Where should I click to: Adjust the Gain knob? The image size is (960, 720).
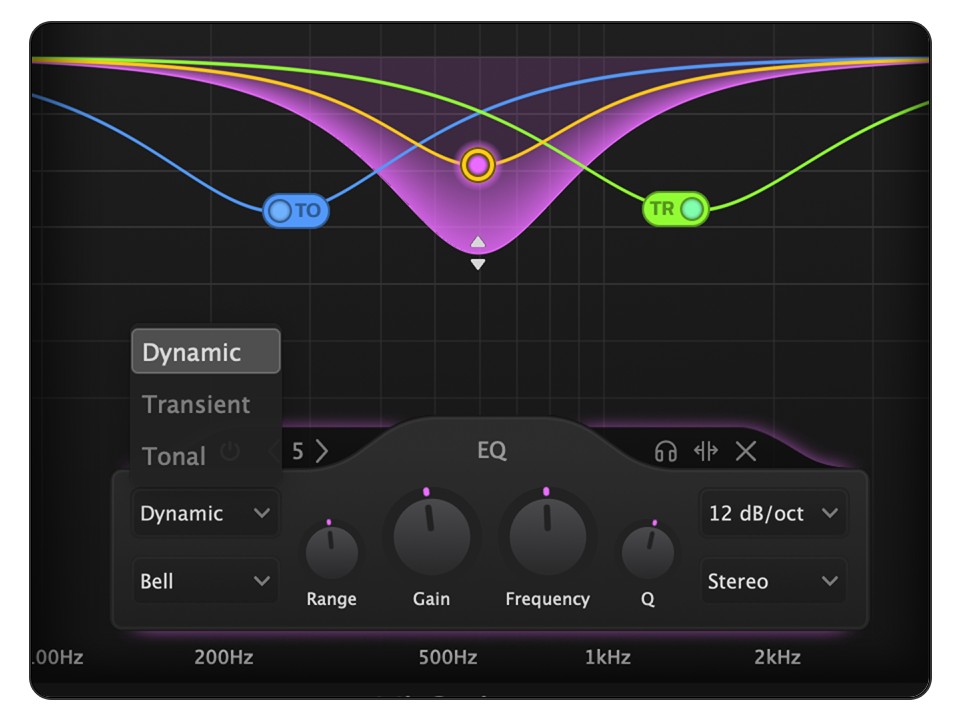(x=431, y=537)
